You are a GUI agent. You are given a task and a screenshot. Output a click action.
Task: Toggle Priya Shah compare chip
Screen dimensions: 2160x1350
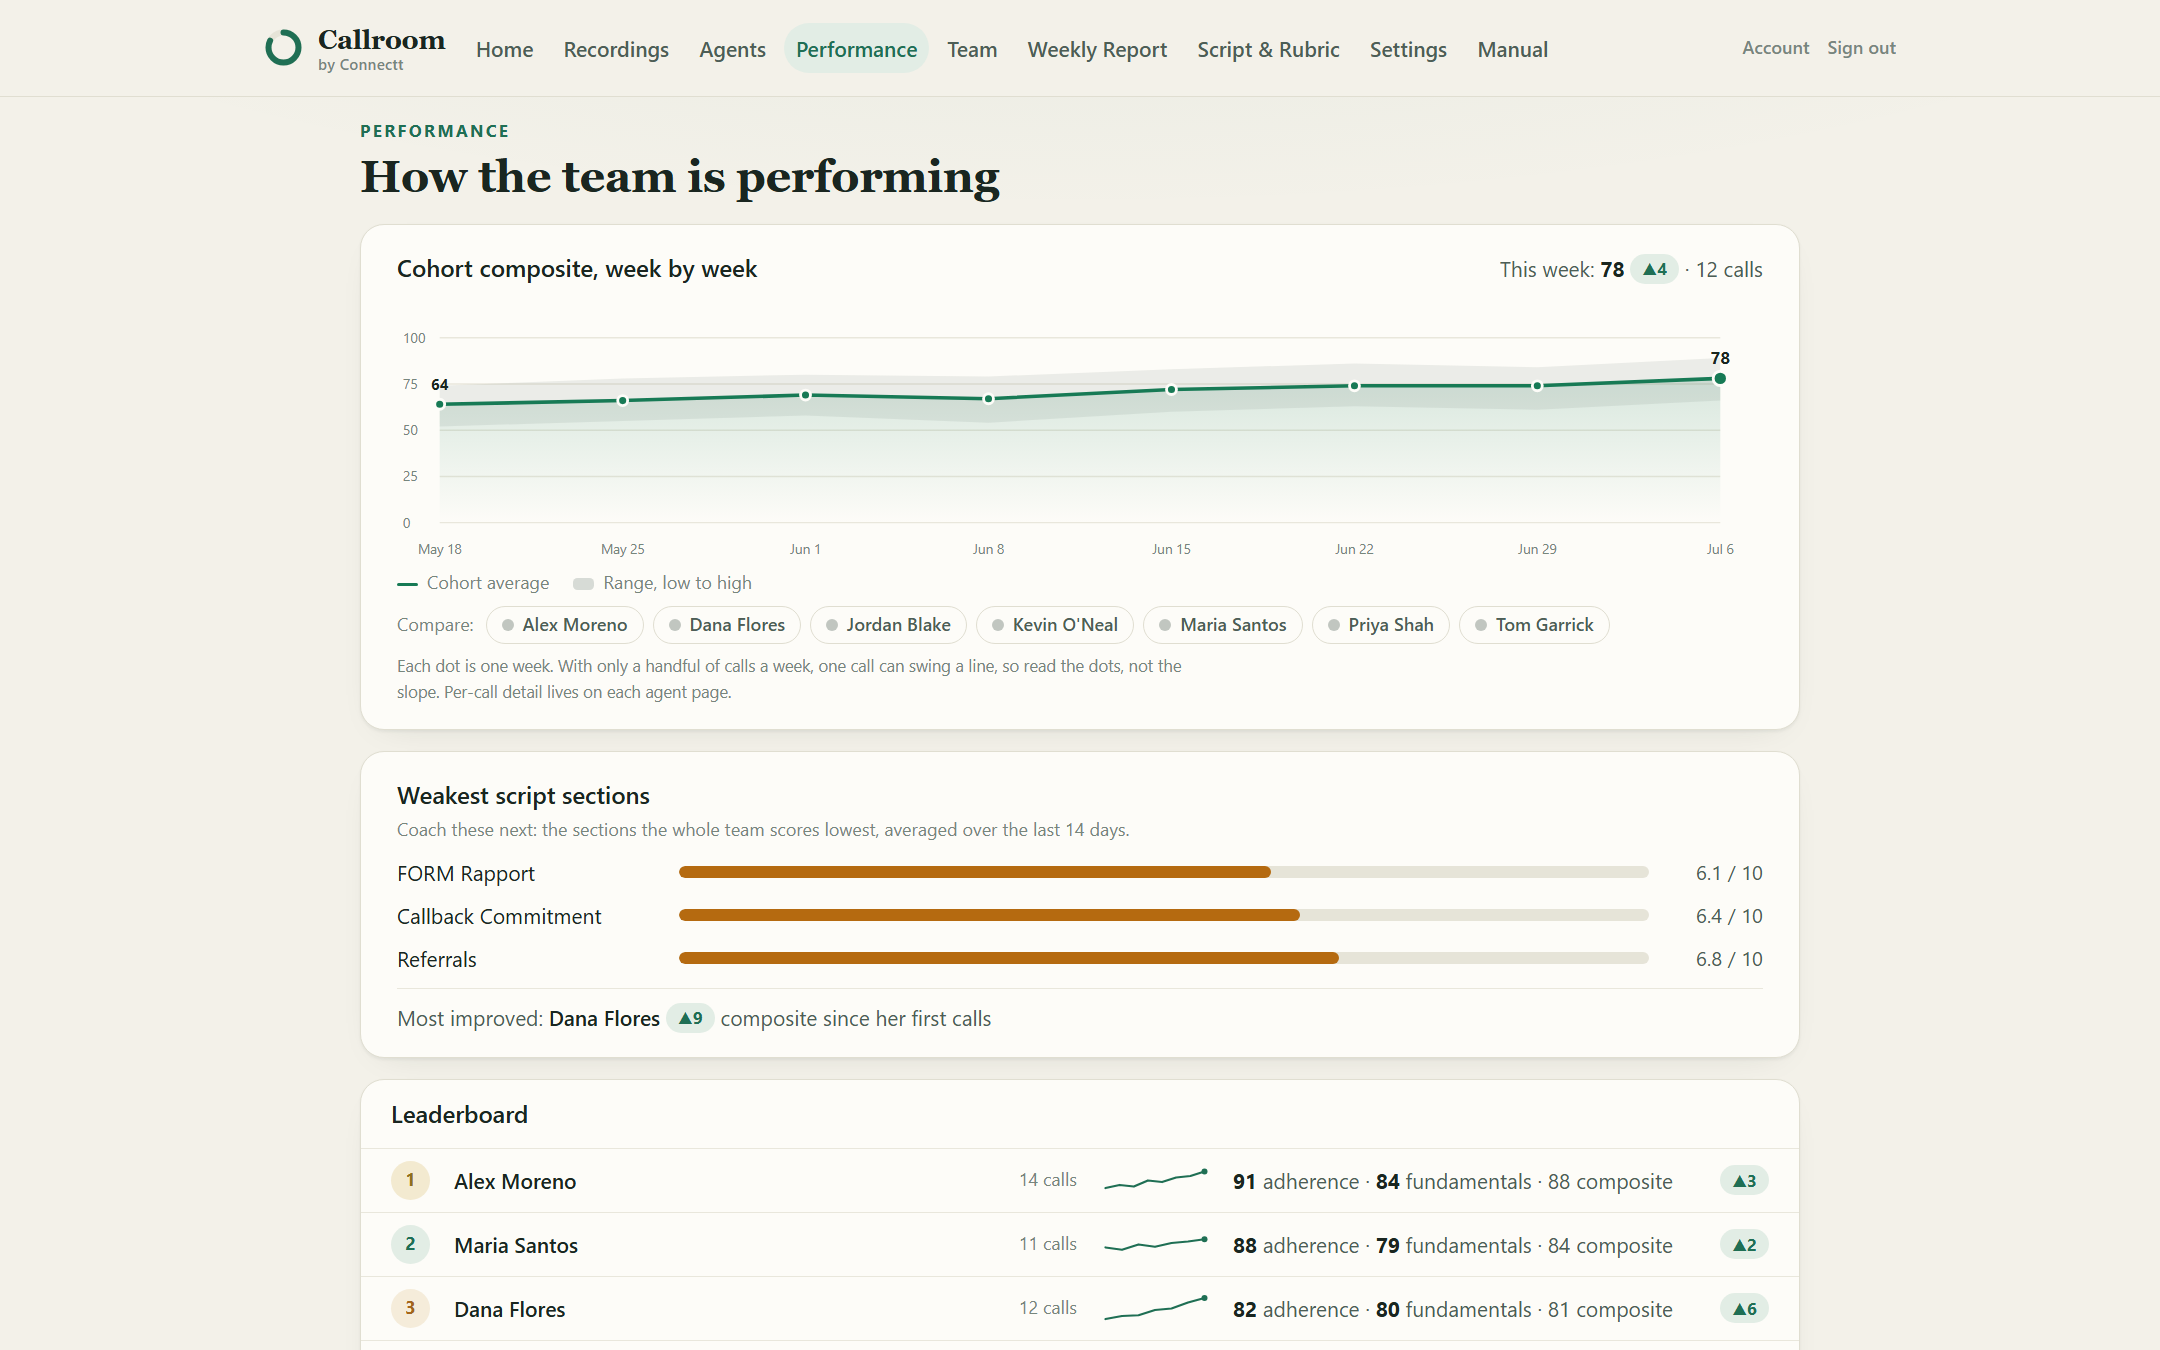(1380, 625)
